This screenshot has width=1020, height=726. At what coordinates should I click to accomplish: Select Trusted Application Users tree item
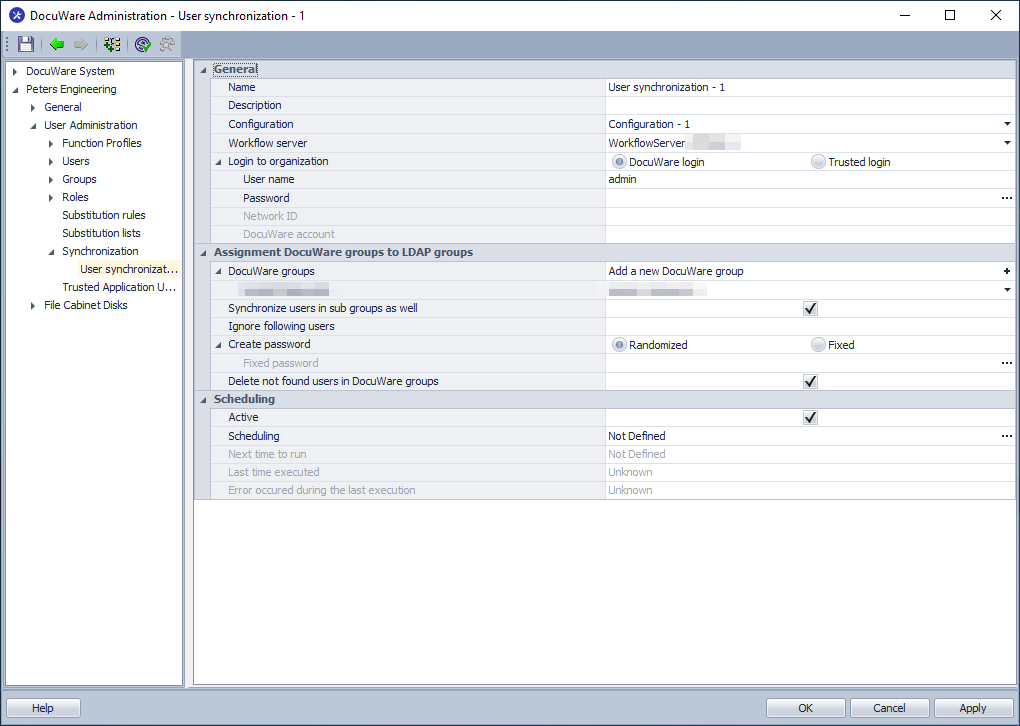click(x=118, y=287)
